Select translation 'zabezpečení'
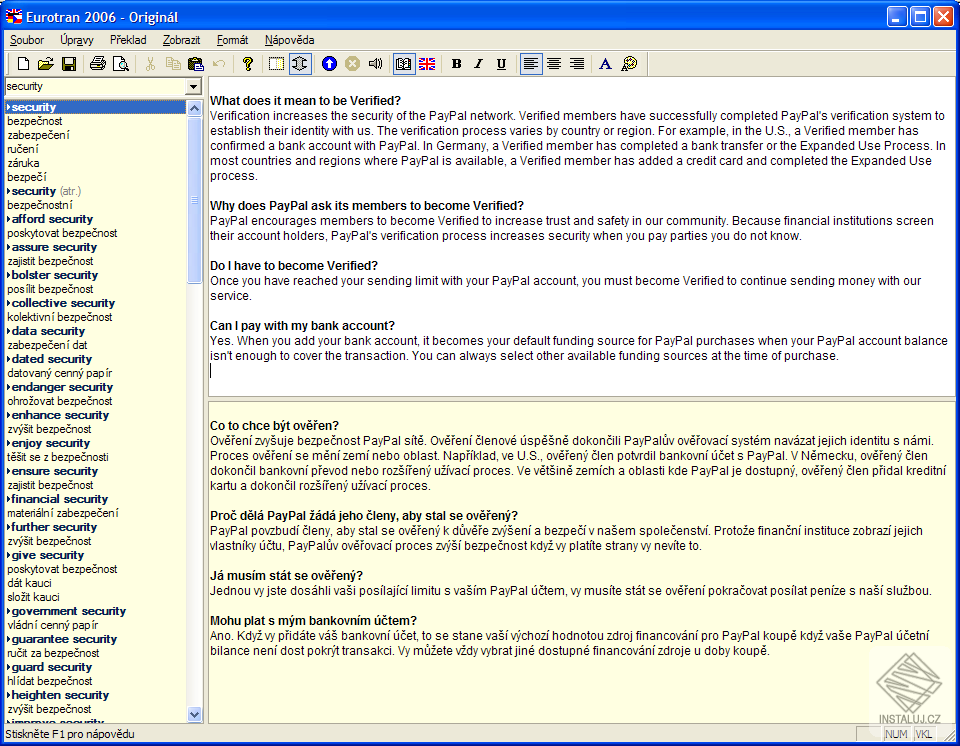 pyautogui.click(x=38, y=135)
